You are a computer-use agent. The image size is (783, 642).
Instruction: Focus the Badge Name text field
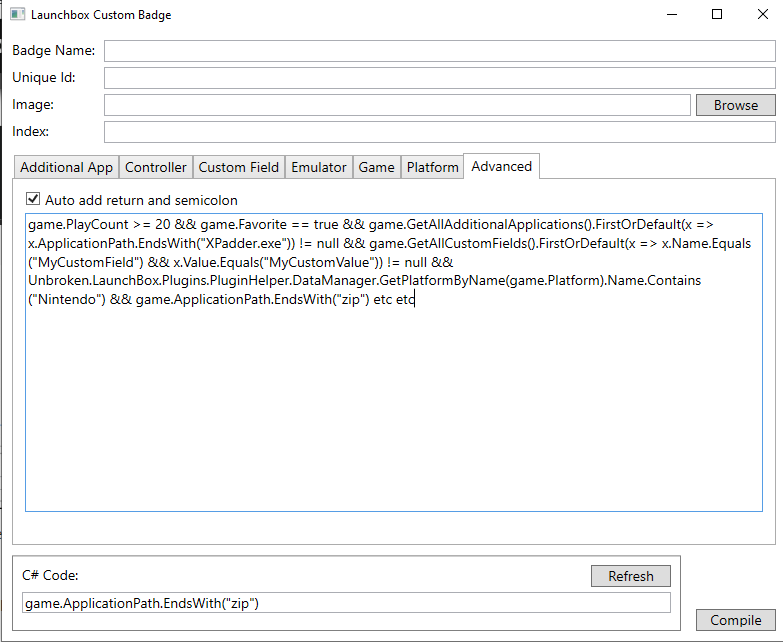[439, 51]
